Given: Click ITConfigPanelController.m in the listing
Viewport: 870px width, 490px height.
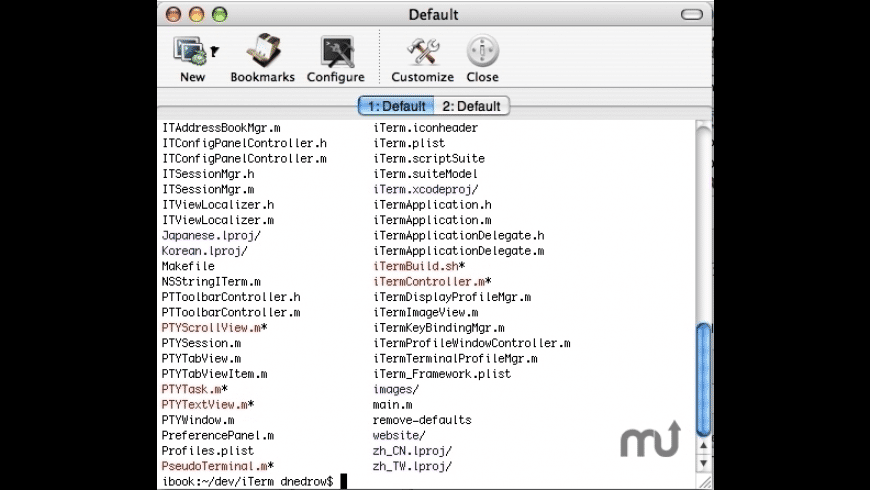Looking at the screenshot, I should click(244, 159).
